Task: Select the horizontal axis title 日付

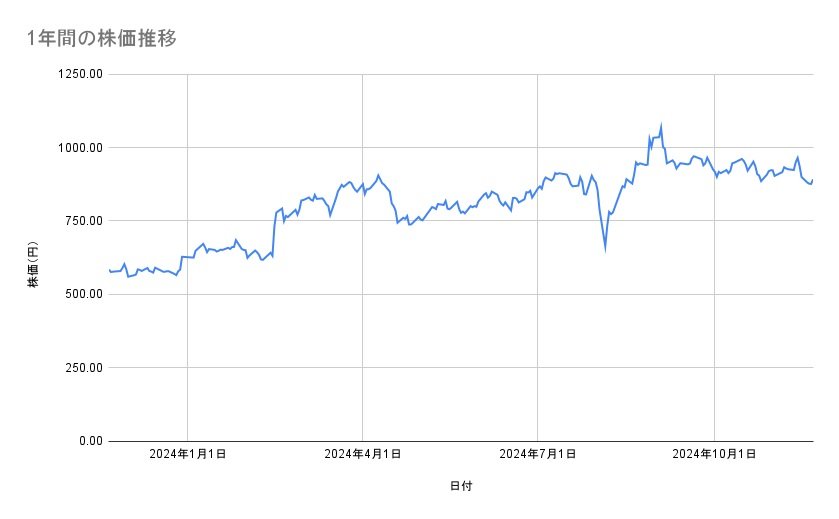Action: click(x=461, y=487)
